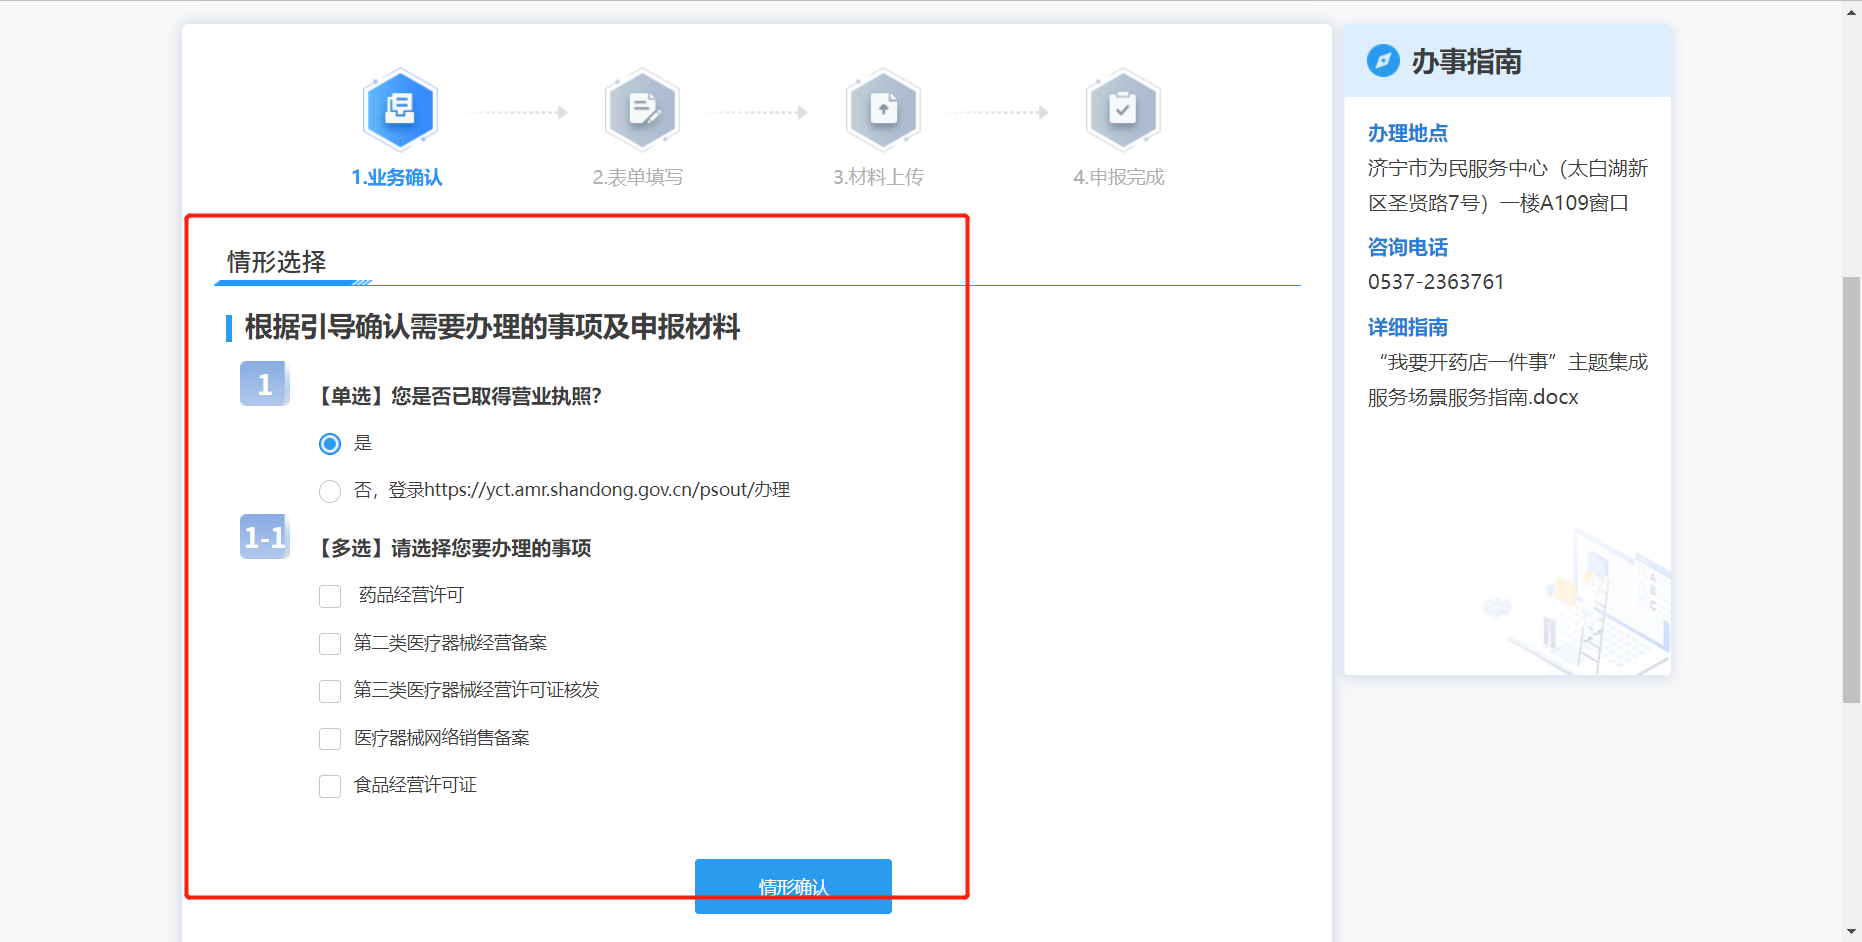Click the 1.业务确认 step label

click(397, 177)
